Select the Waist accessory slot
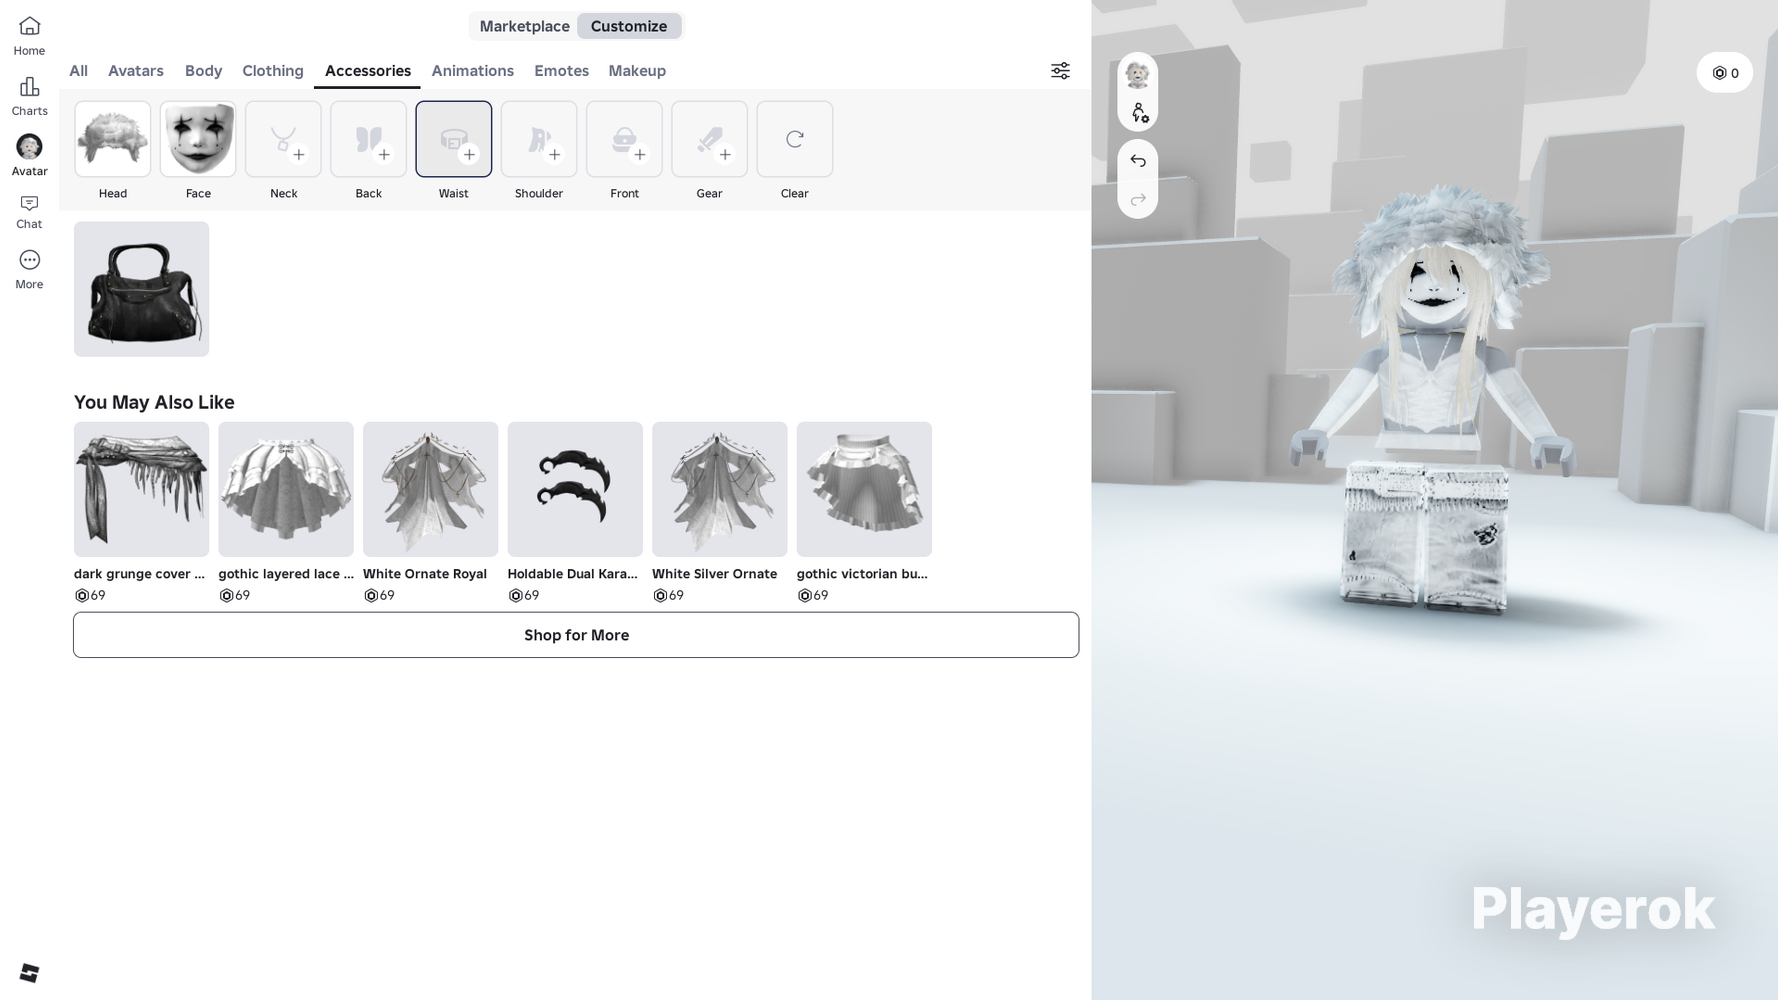The image size is (1778, 1000). tap(454, 139)
